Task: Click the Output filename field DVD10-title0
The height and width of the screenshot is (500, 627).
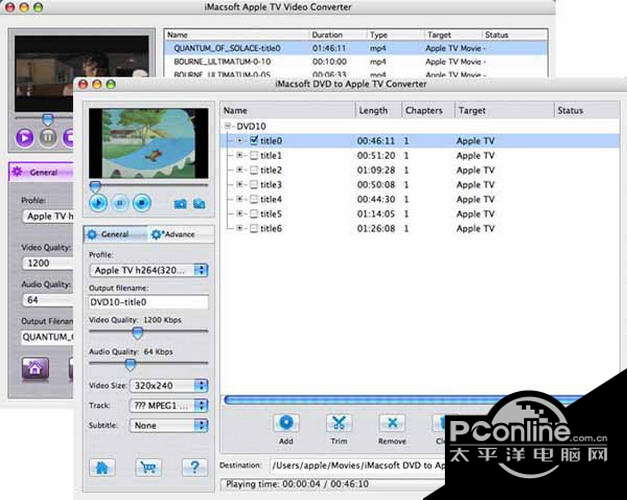Action: 148,302
